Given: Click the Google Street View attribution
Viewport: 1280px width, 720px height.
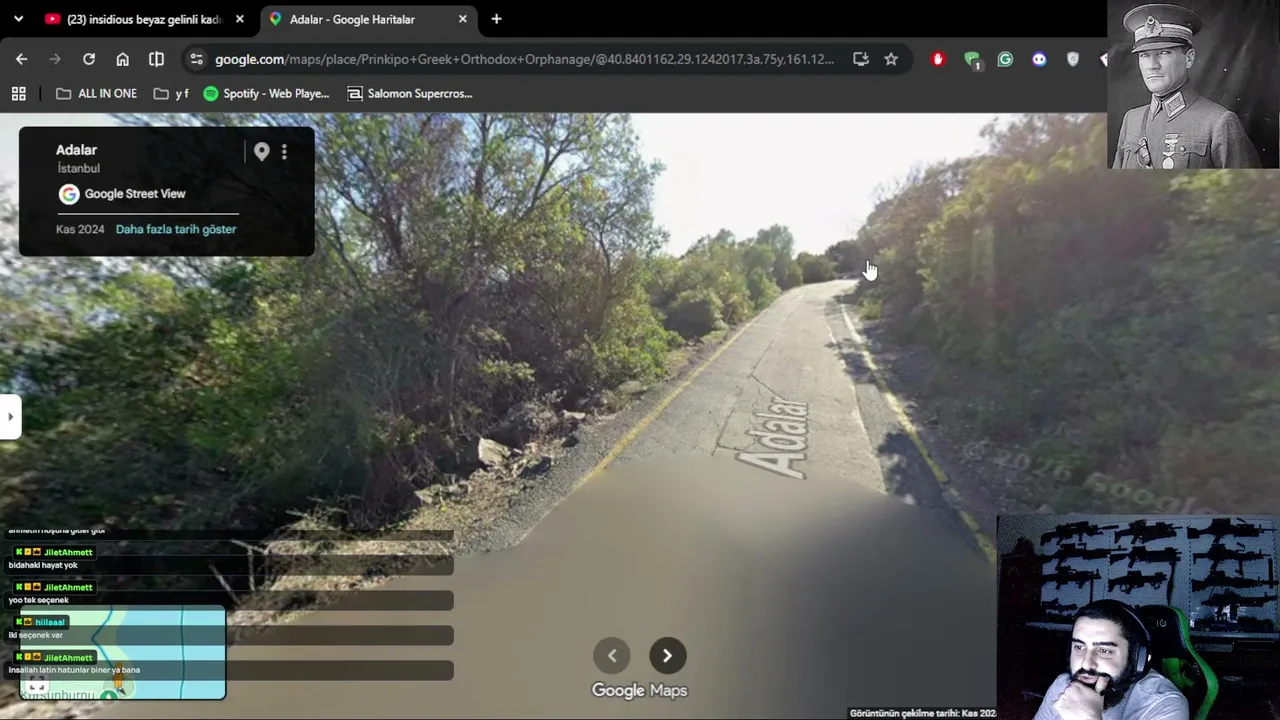Looking at the screenshot, I should point(122,194).
